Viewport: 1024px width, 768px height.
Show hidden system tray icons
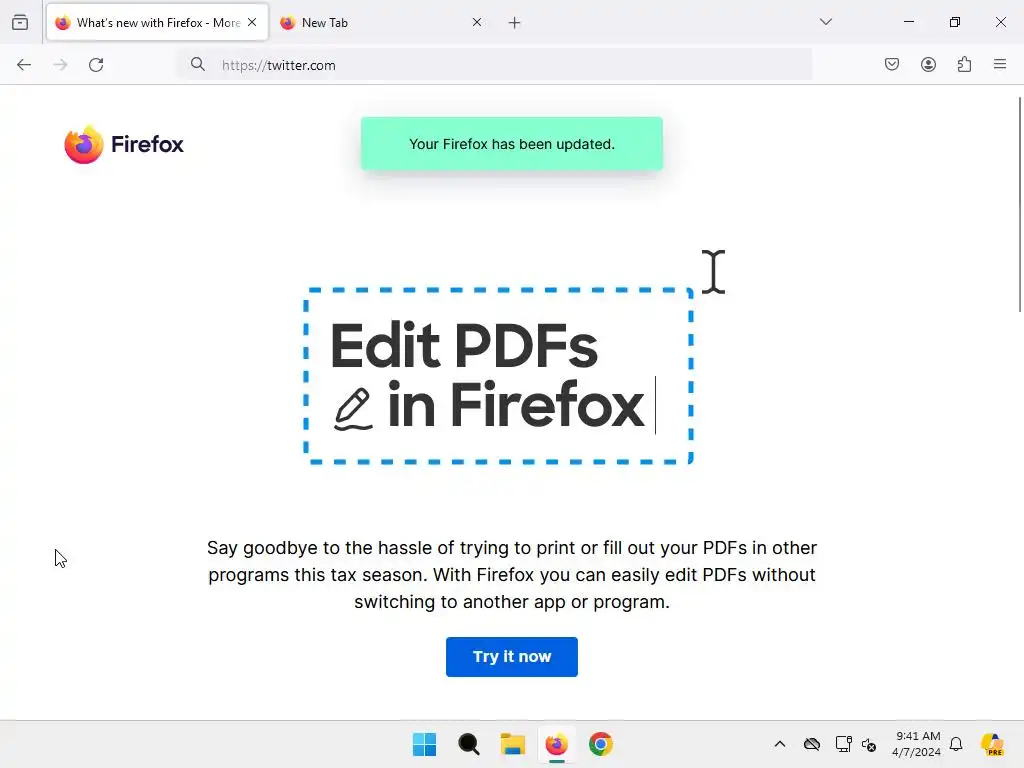780,744
